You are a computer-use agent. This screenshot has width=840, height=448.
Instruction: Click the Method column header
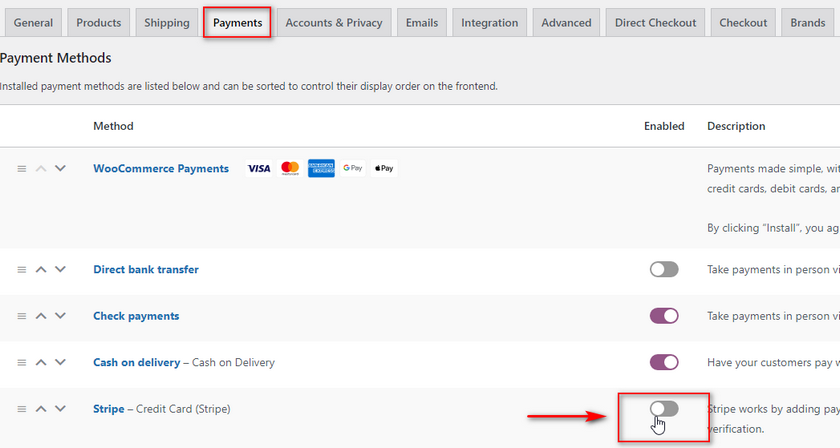(113, 126)
